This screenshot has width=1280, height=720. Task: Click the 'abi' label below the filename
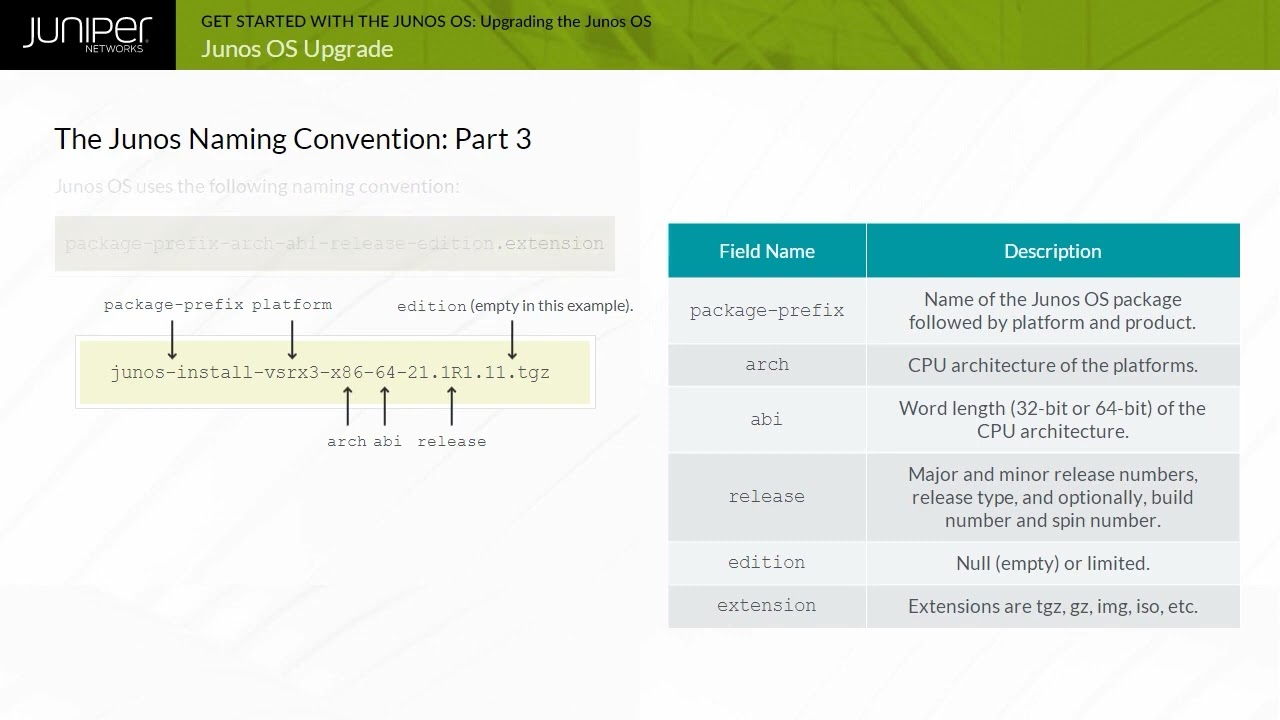387,441
